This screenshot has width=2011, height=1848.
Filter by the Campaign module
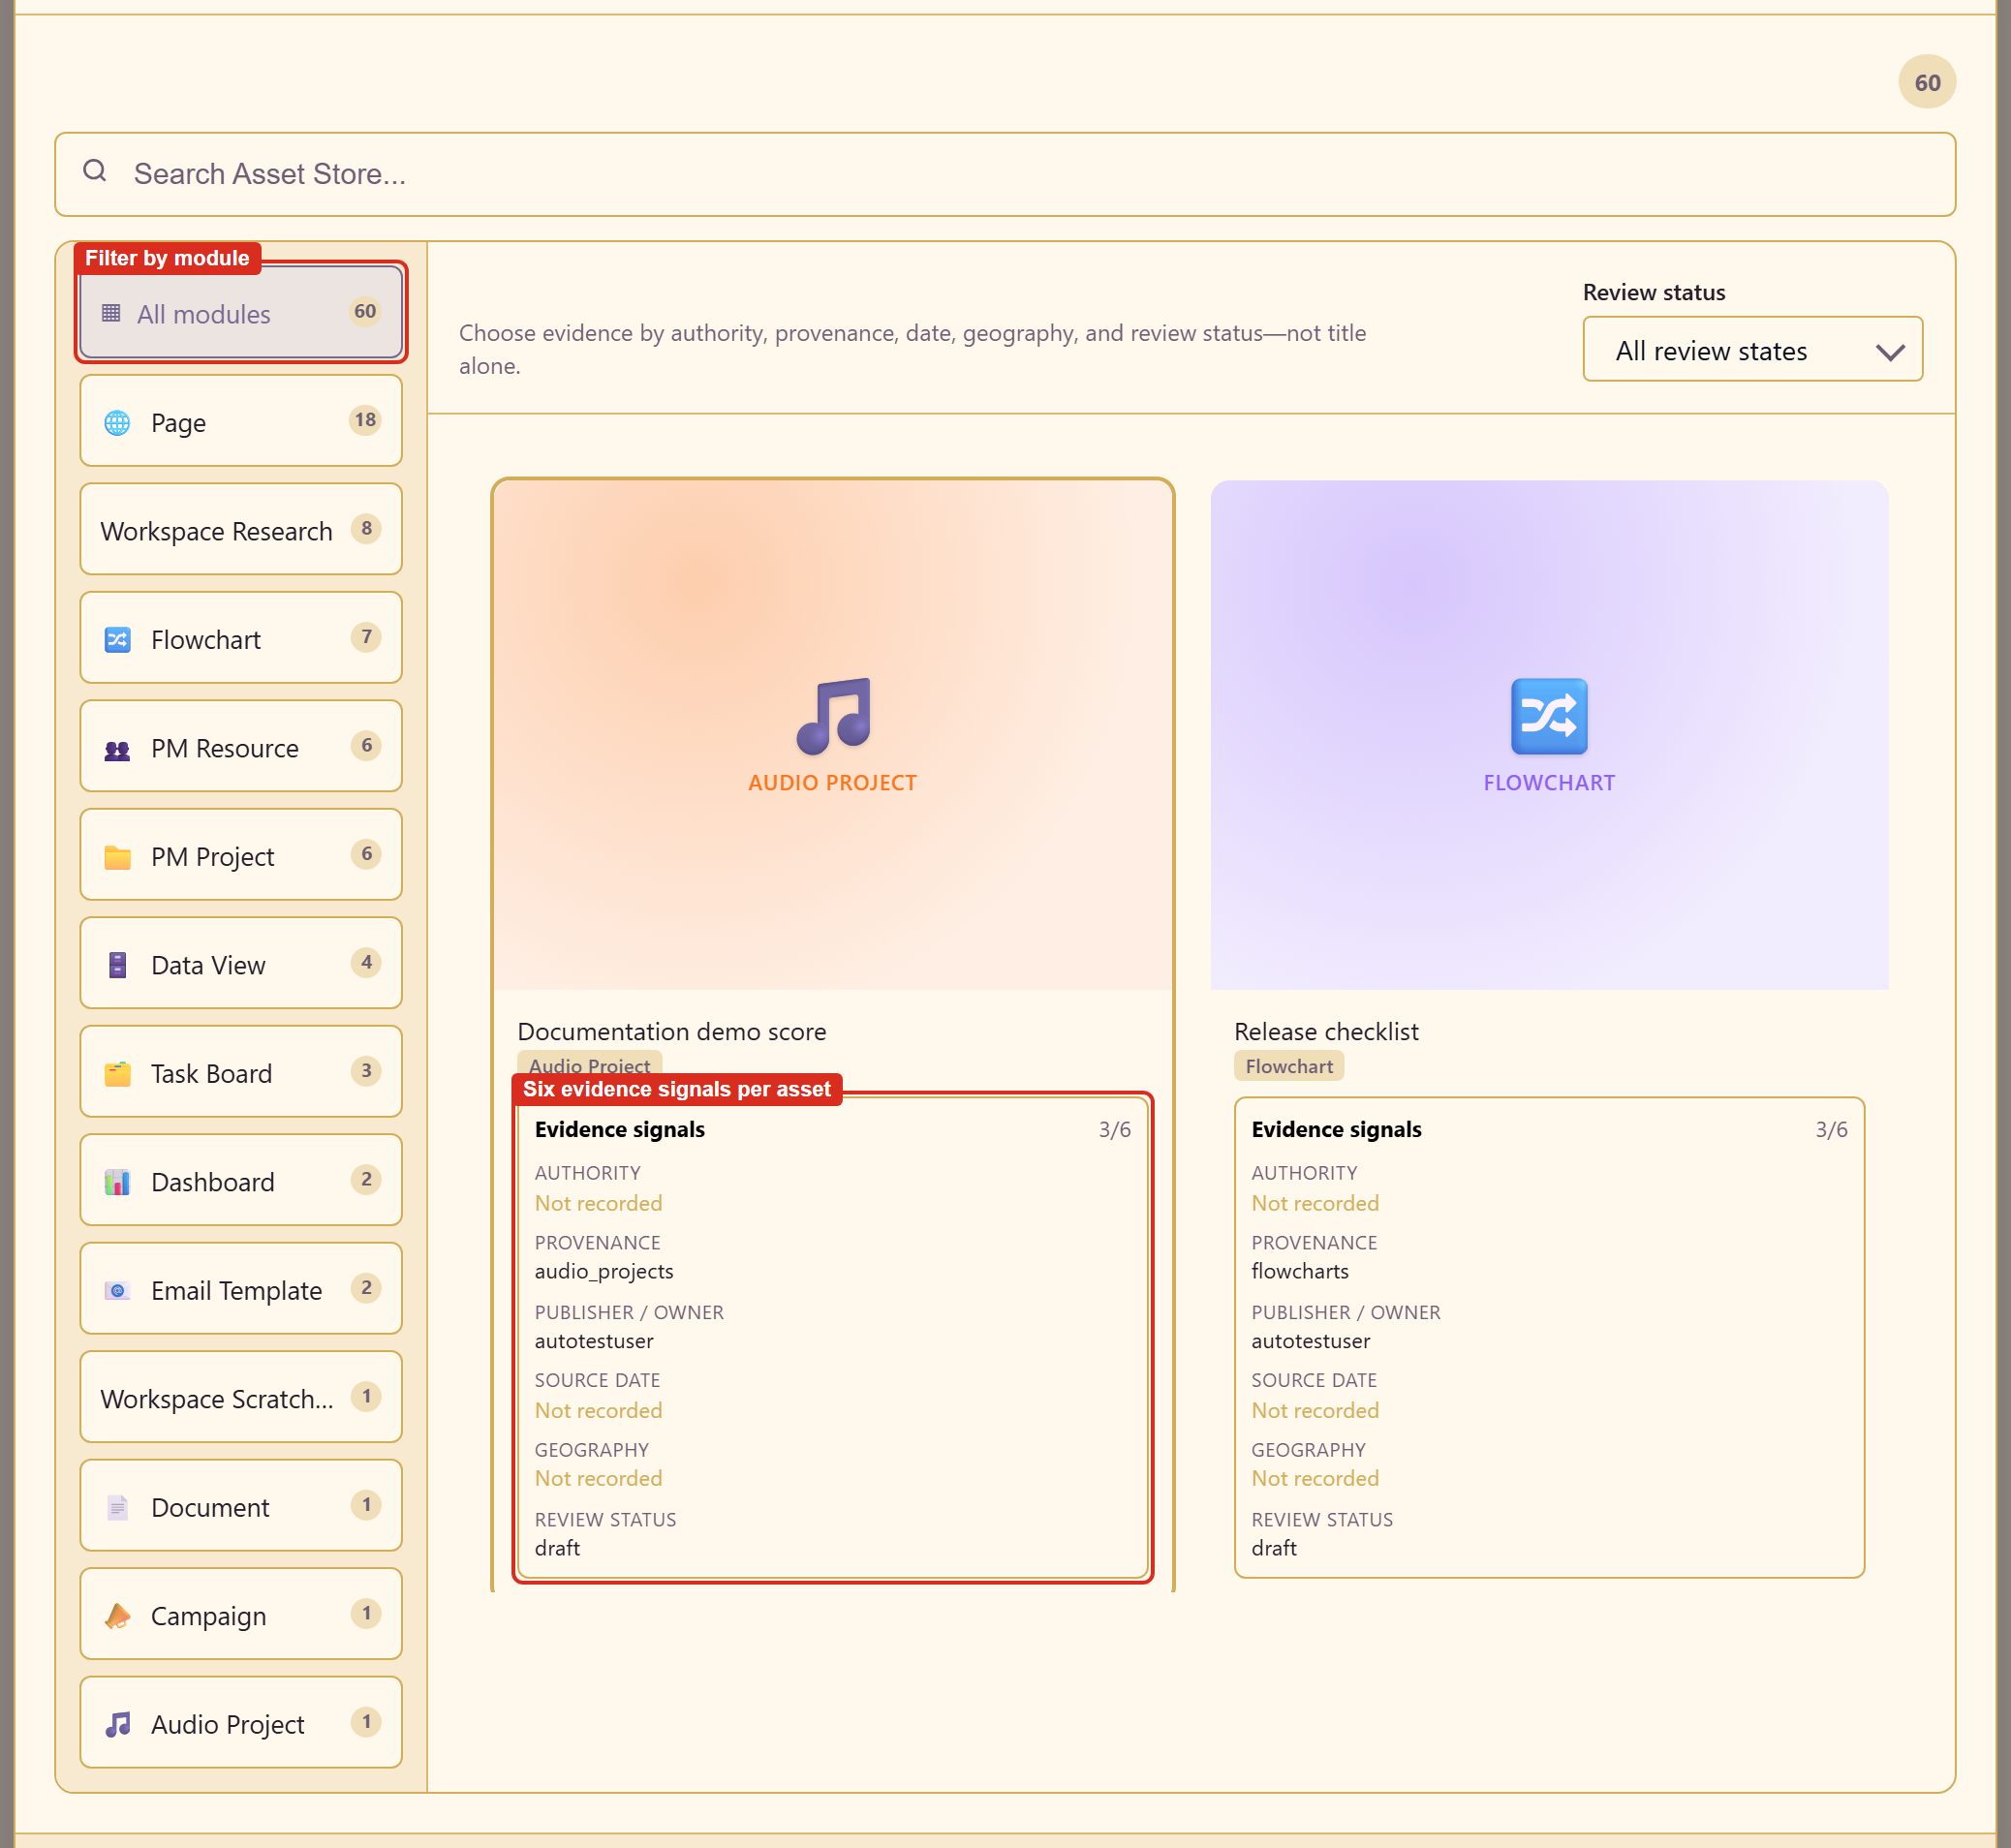tap(241, 1614)
